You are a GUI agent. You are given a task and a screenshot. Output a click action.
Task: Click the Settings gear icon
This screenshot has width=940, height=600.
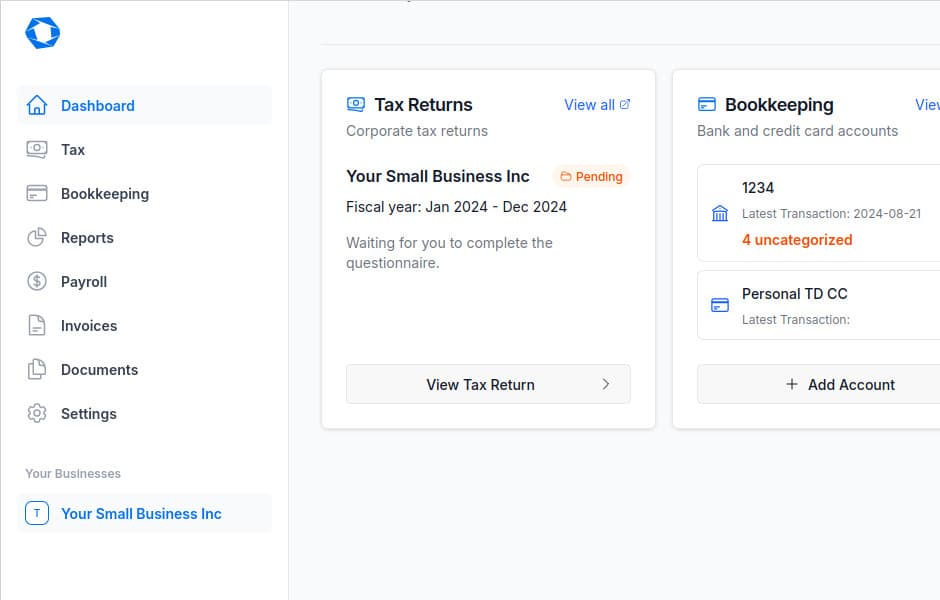coord(37,413)
